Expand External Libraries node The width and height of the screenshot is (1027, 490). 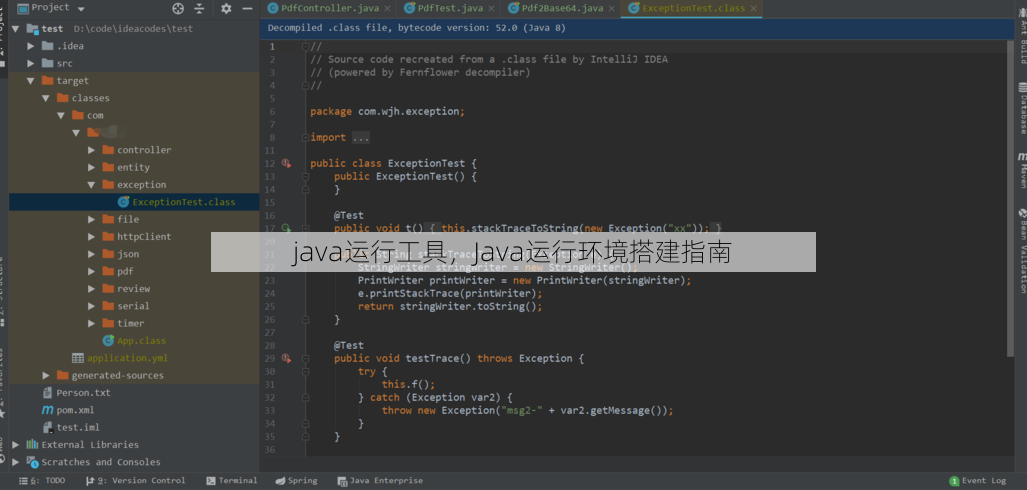16,445
